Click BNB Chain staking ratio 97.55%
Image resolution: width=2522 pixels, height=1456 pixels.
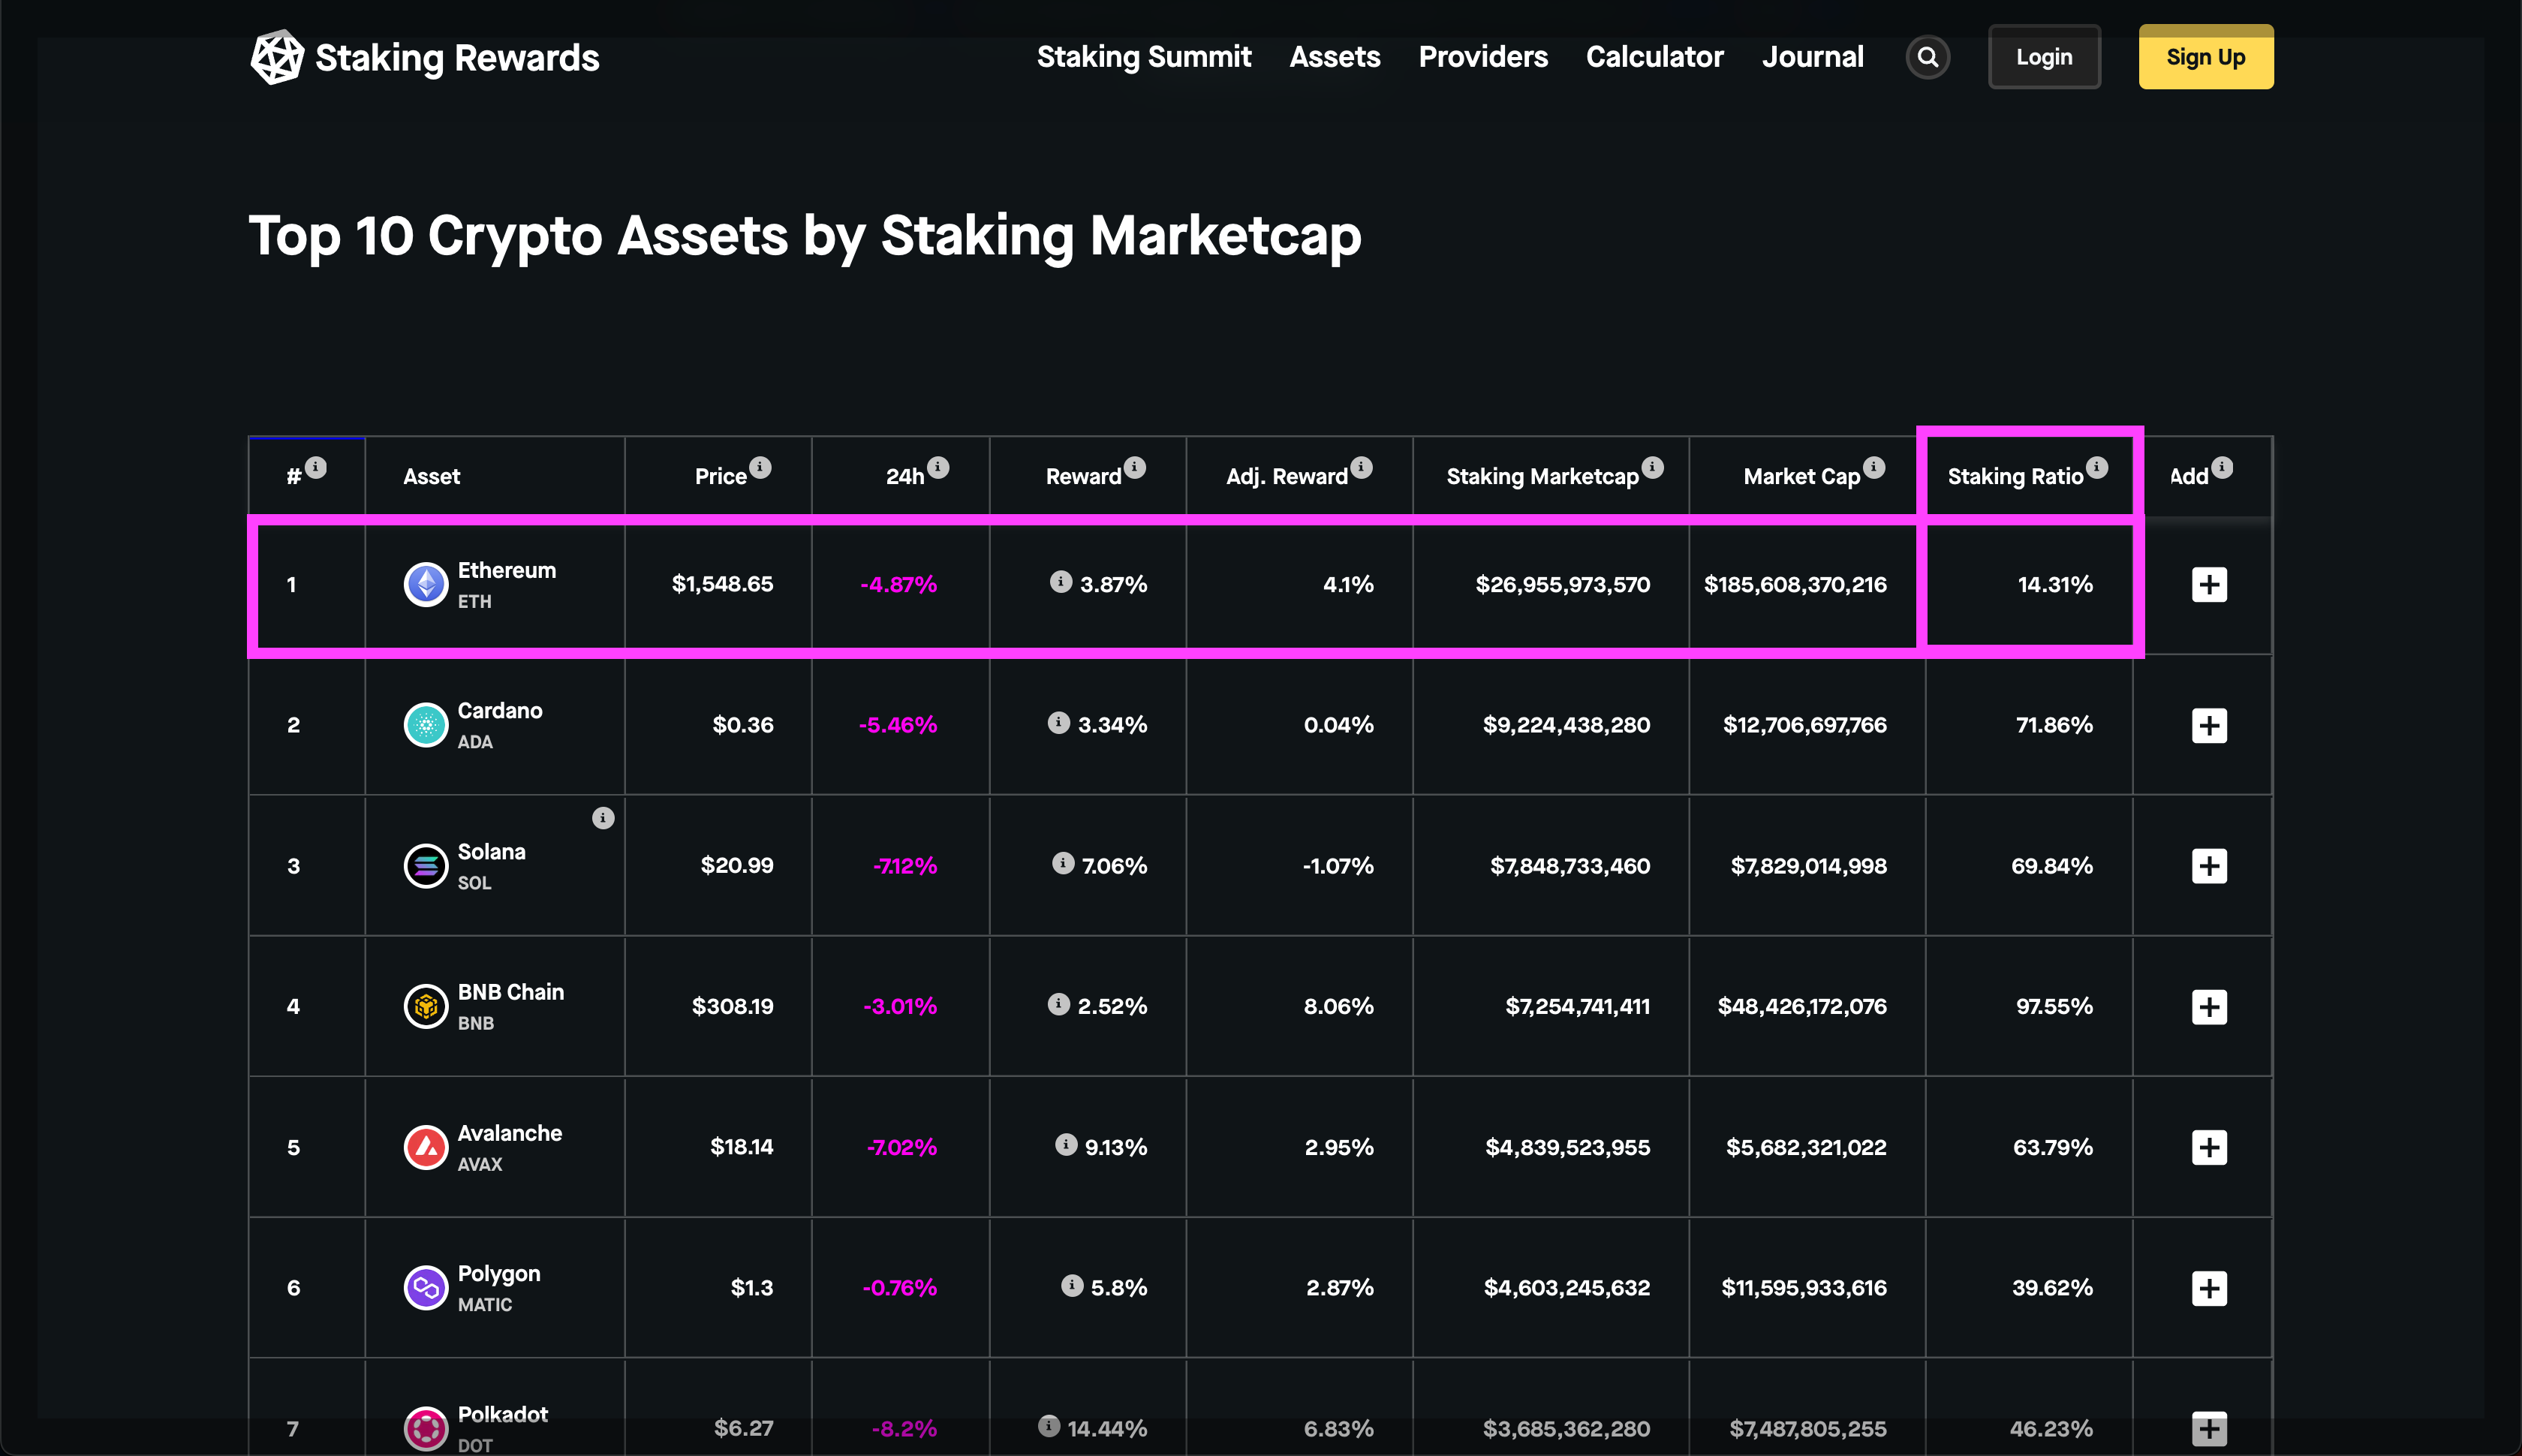coord(2053,1006)
